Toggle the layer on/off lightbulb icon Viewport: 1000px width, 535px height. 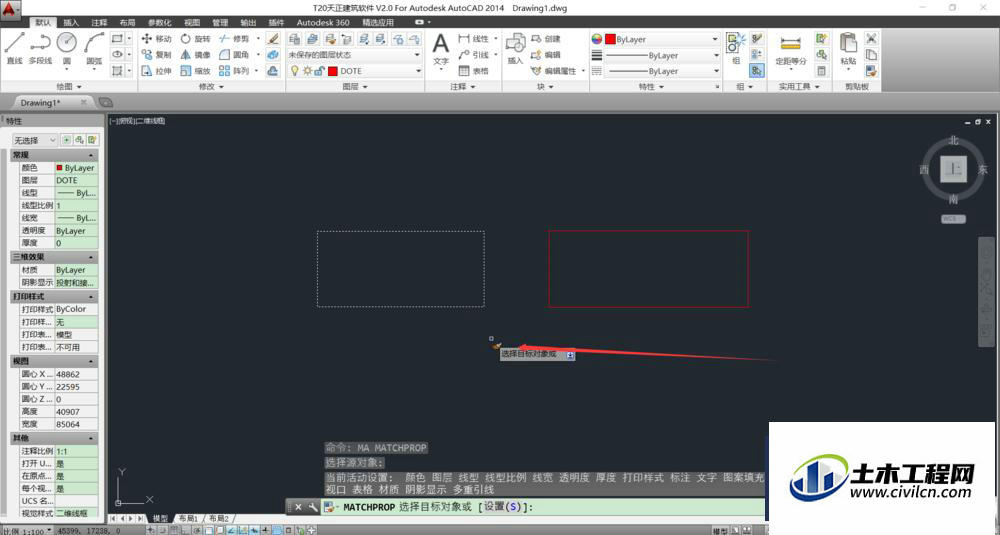click(294, 71)
